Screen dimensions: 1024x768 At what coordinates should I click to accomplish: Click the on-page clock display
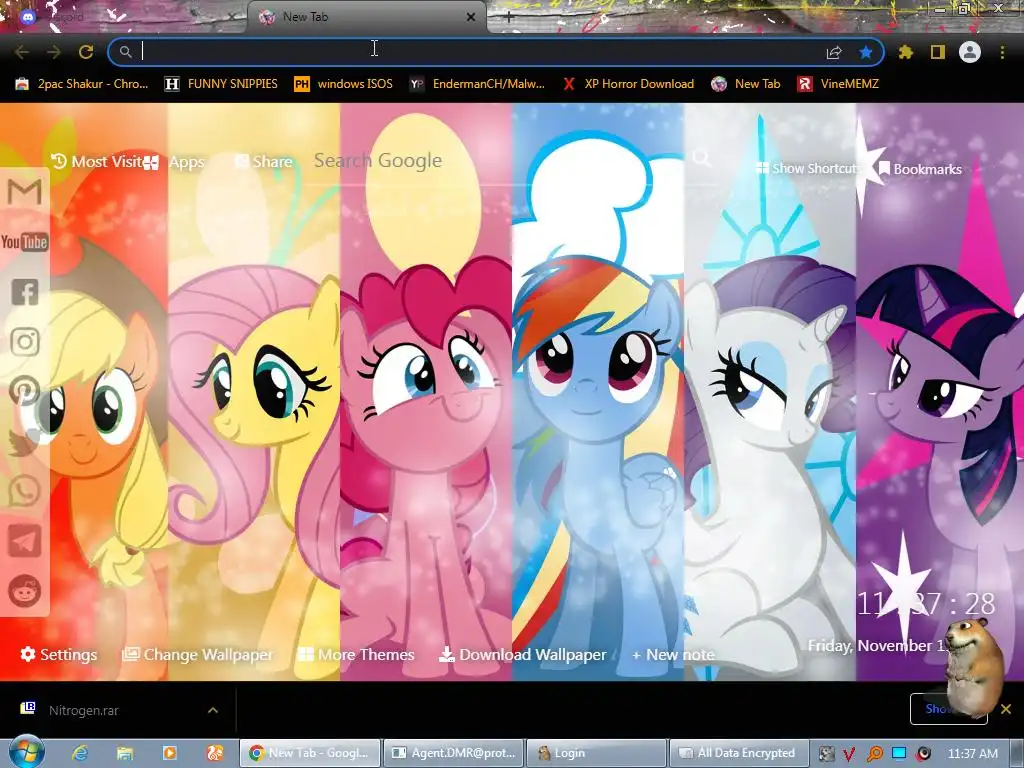tap(926, 604)
